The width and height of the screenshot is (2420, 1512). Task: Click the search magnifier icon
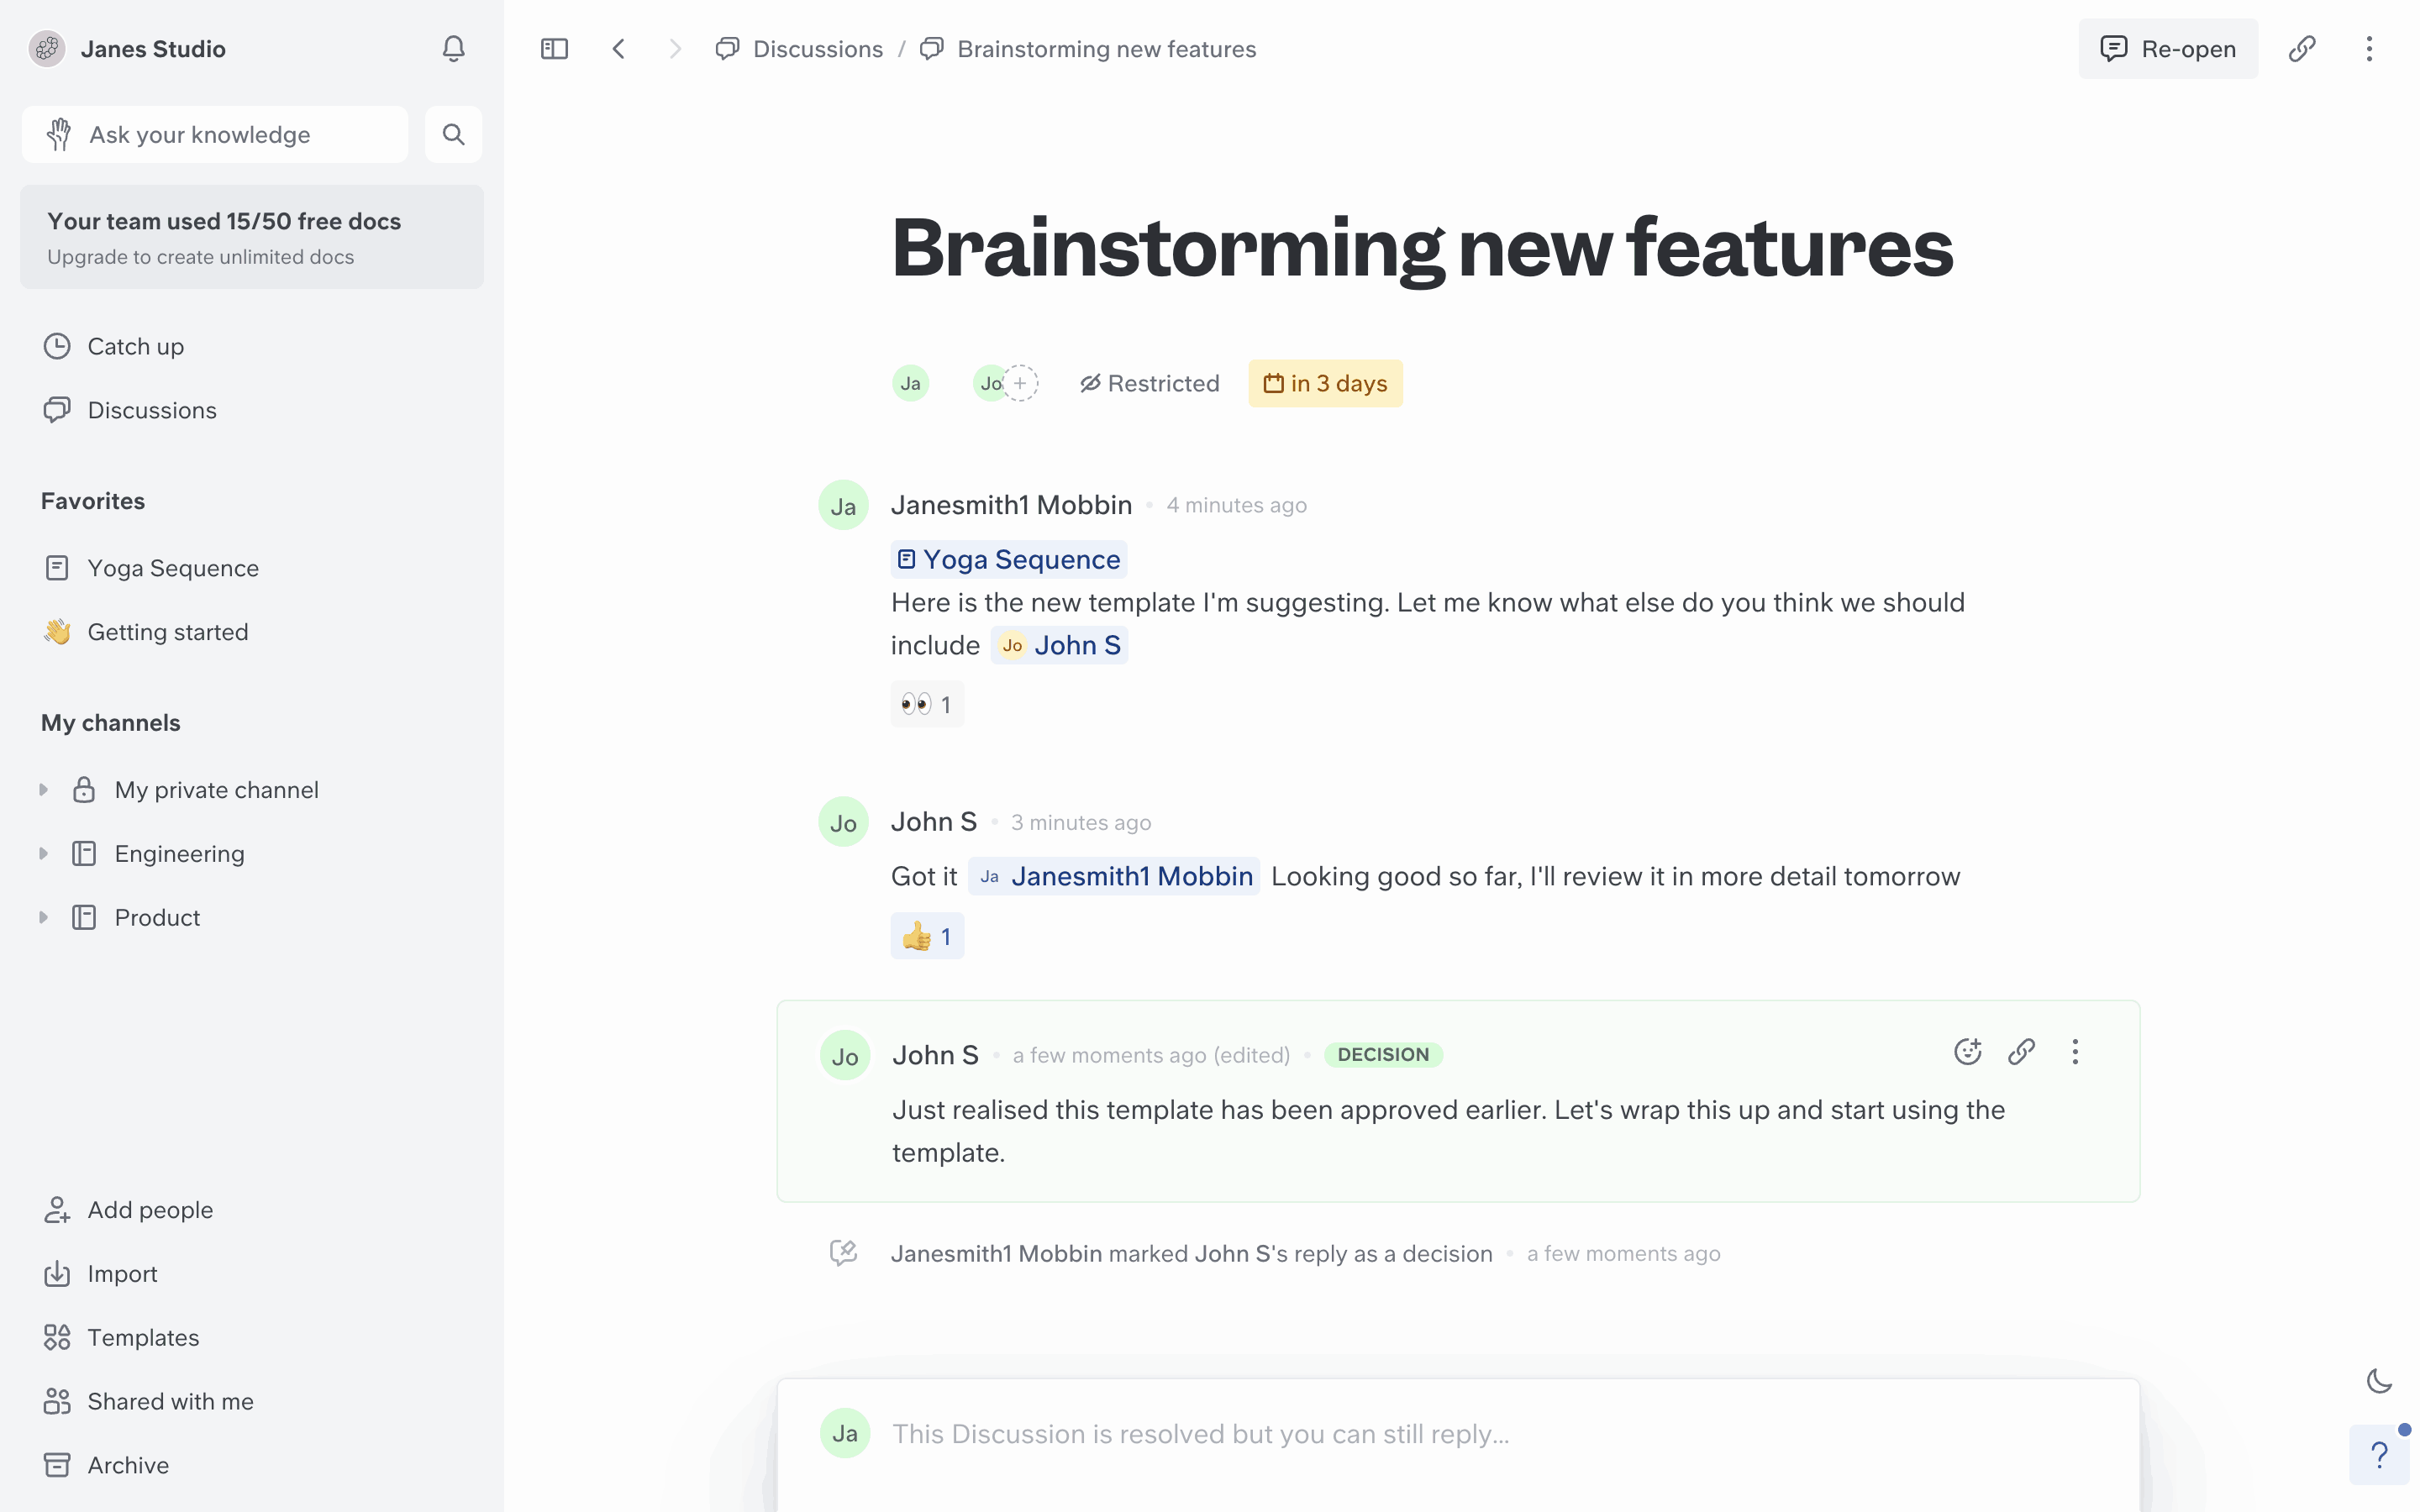(453, 134)
